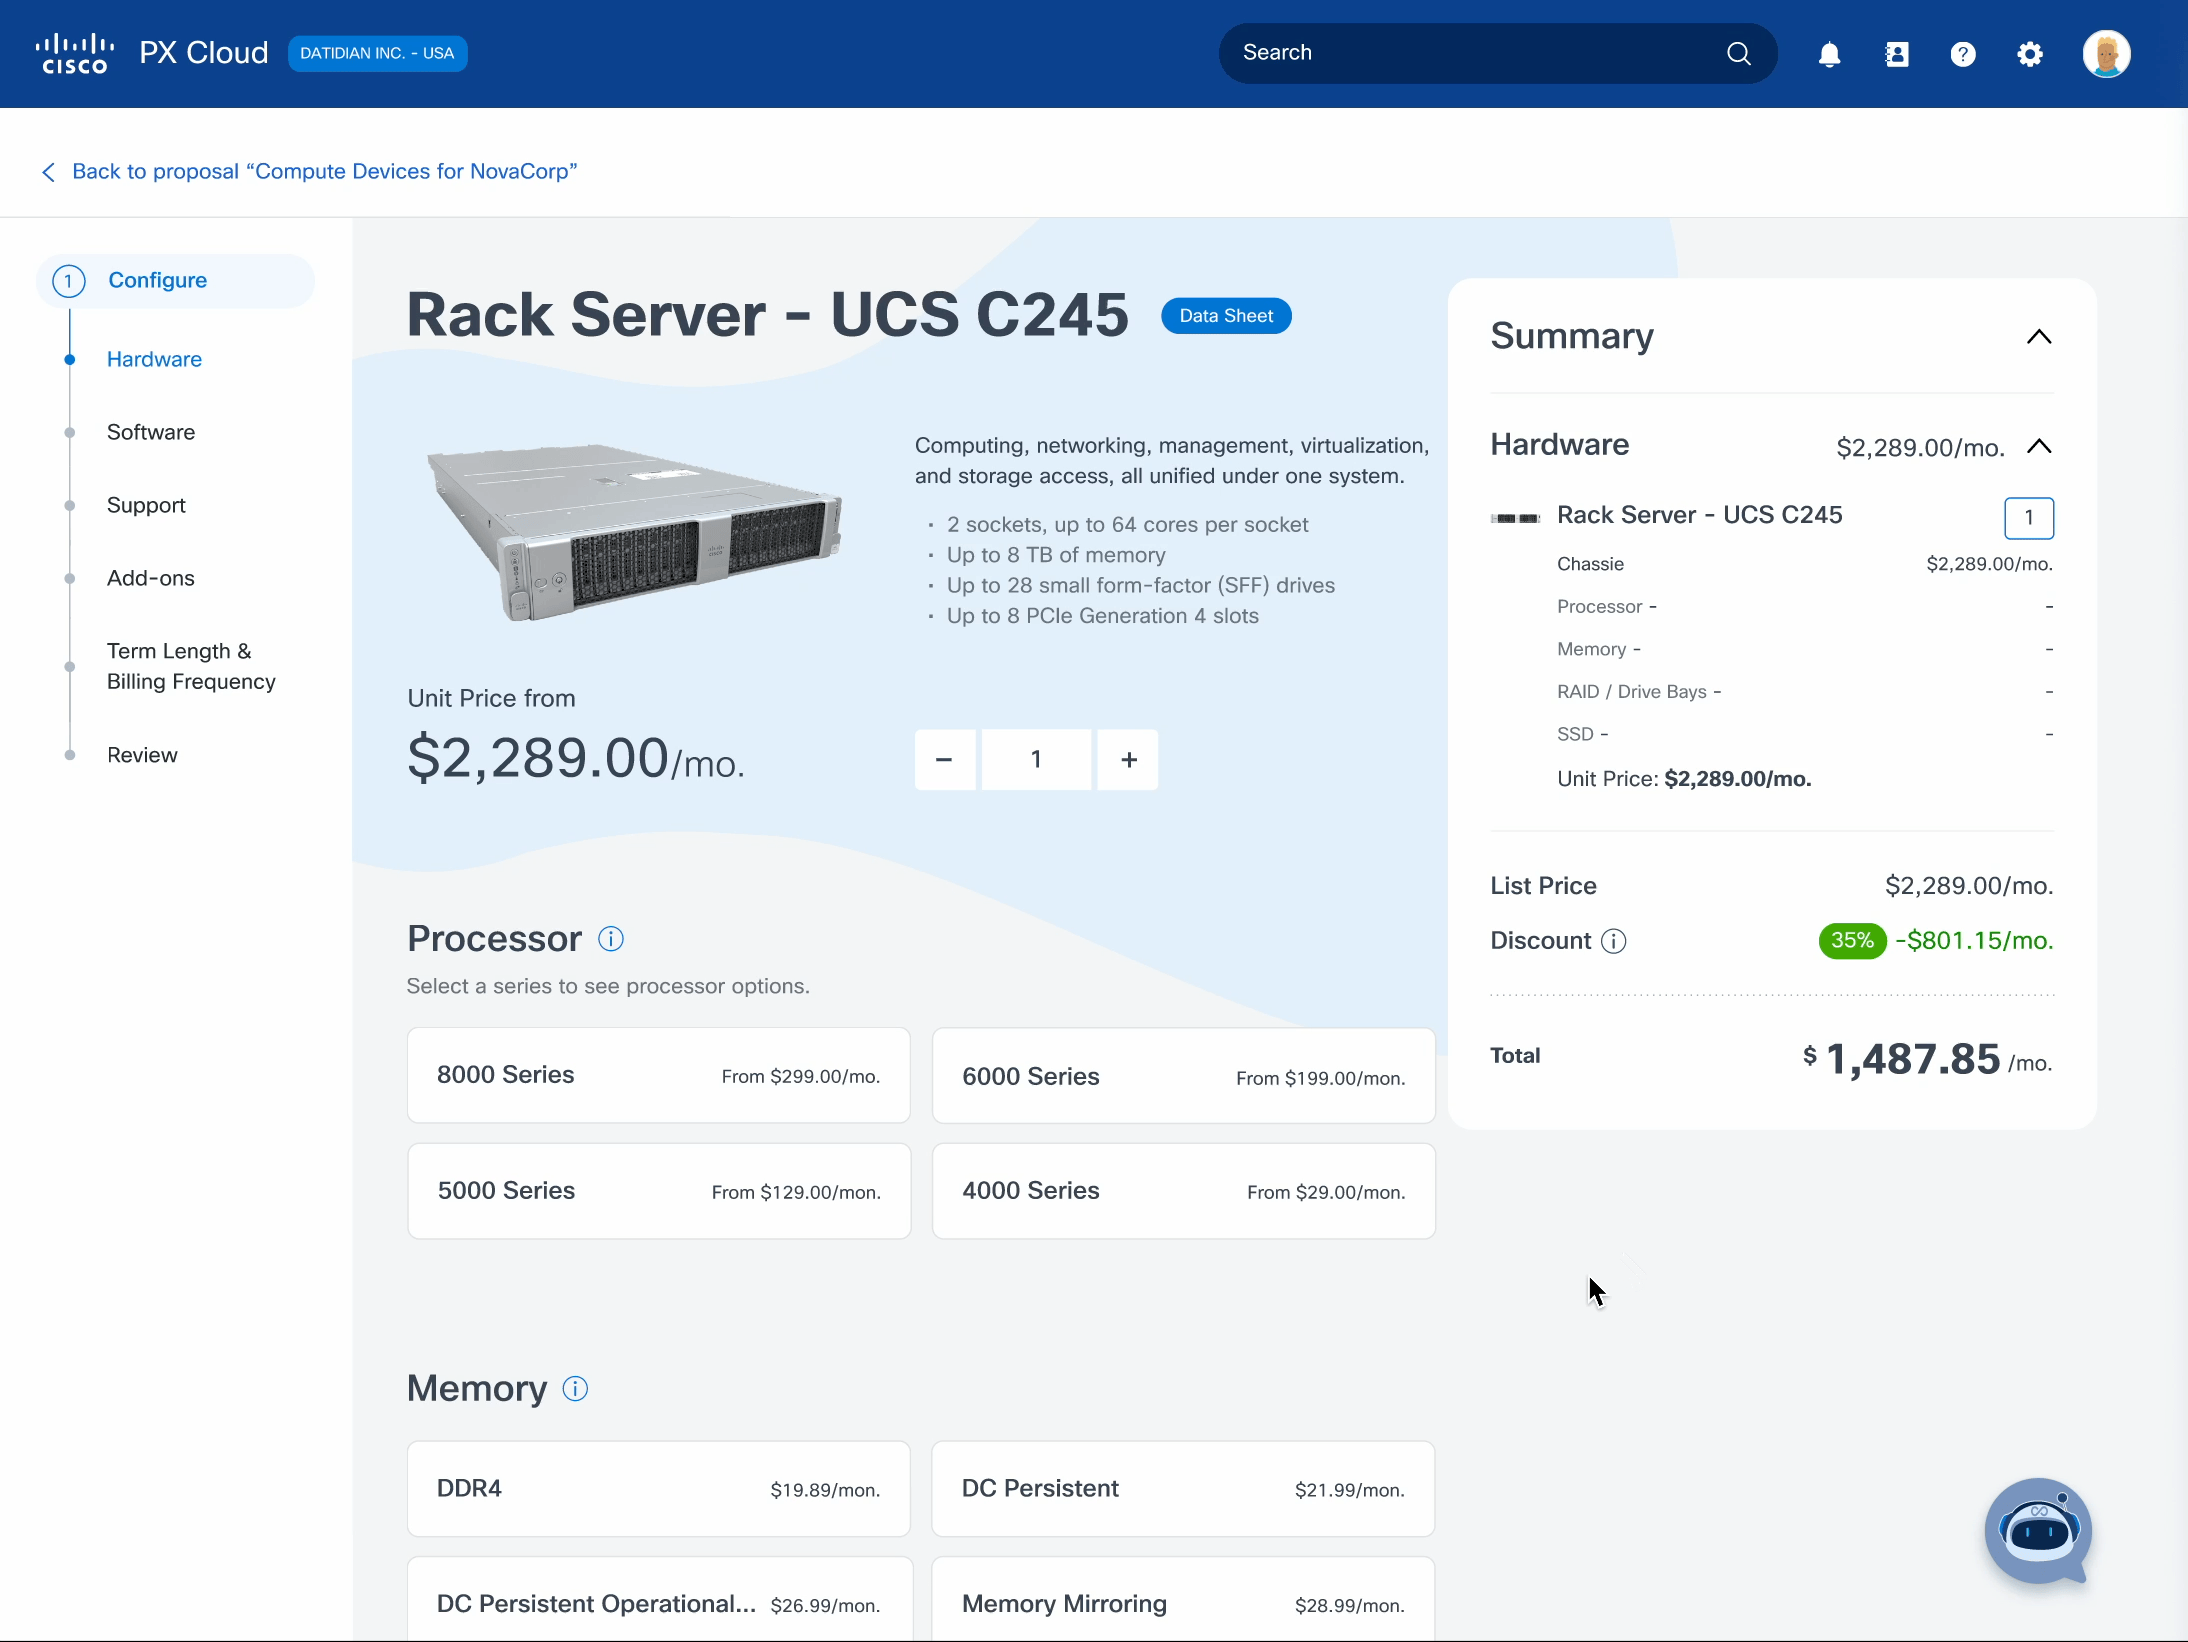This screenshot has width=2188, height=1642.
Task: Click the server thumbnail icon in Summary
Action: (1515, 518)
